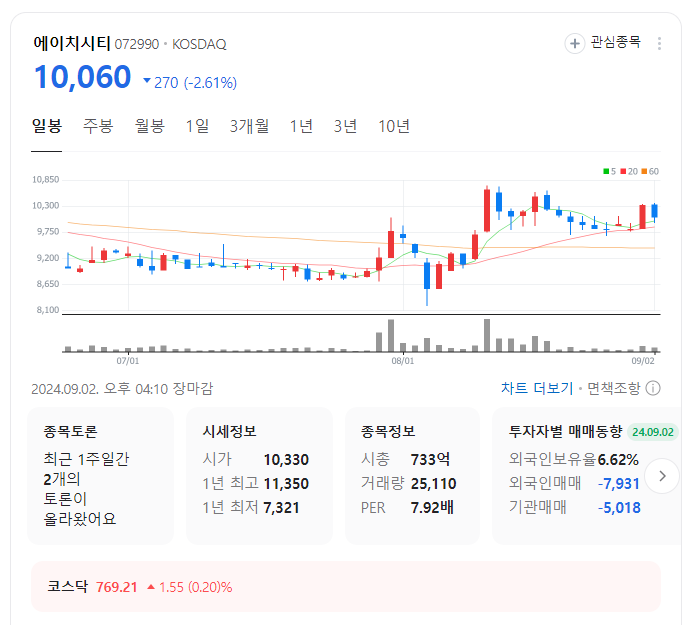Click the 24.09.02 date badge

(x=653, y=432)
